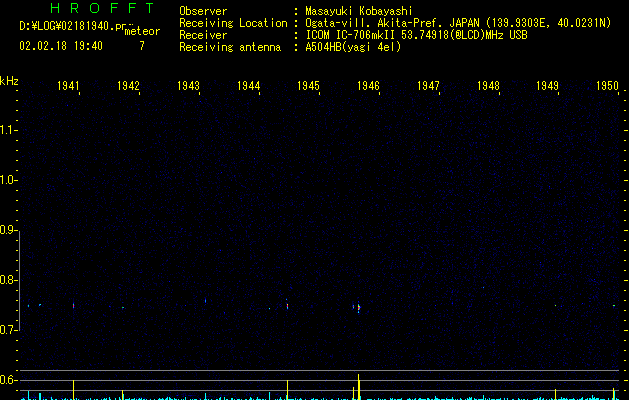
Task: Click time axis label 1944
Action: [248, 86]
